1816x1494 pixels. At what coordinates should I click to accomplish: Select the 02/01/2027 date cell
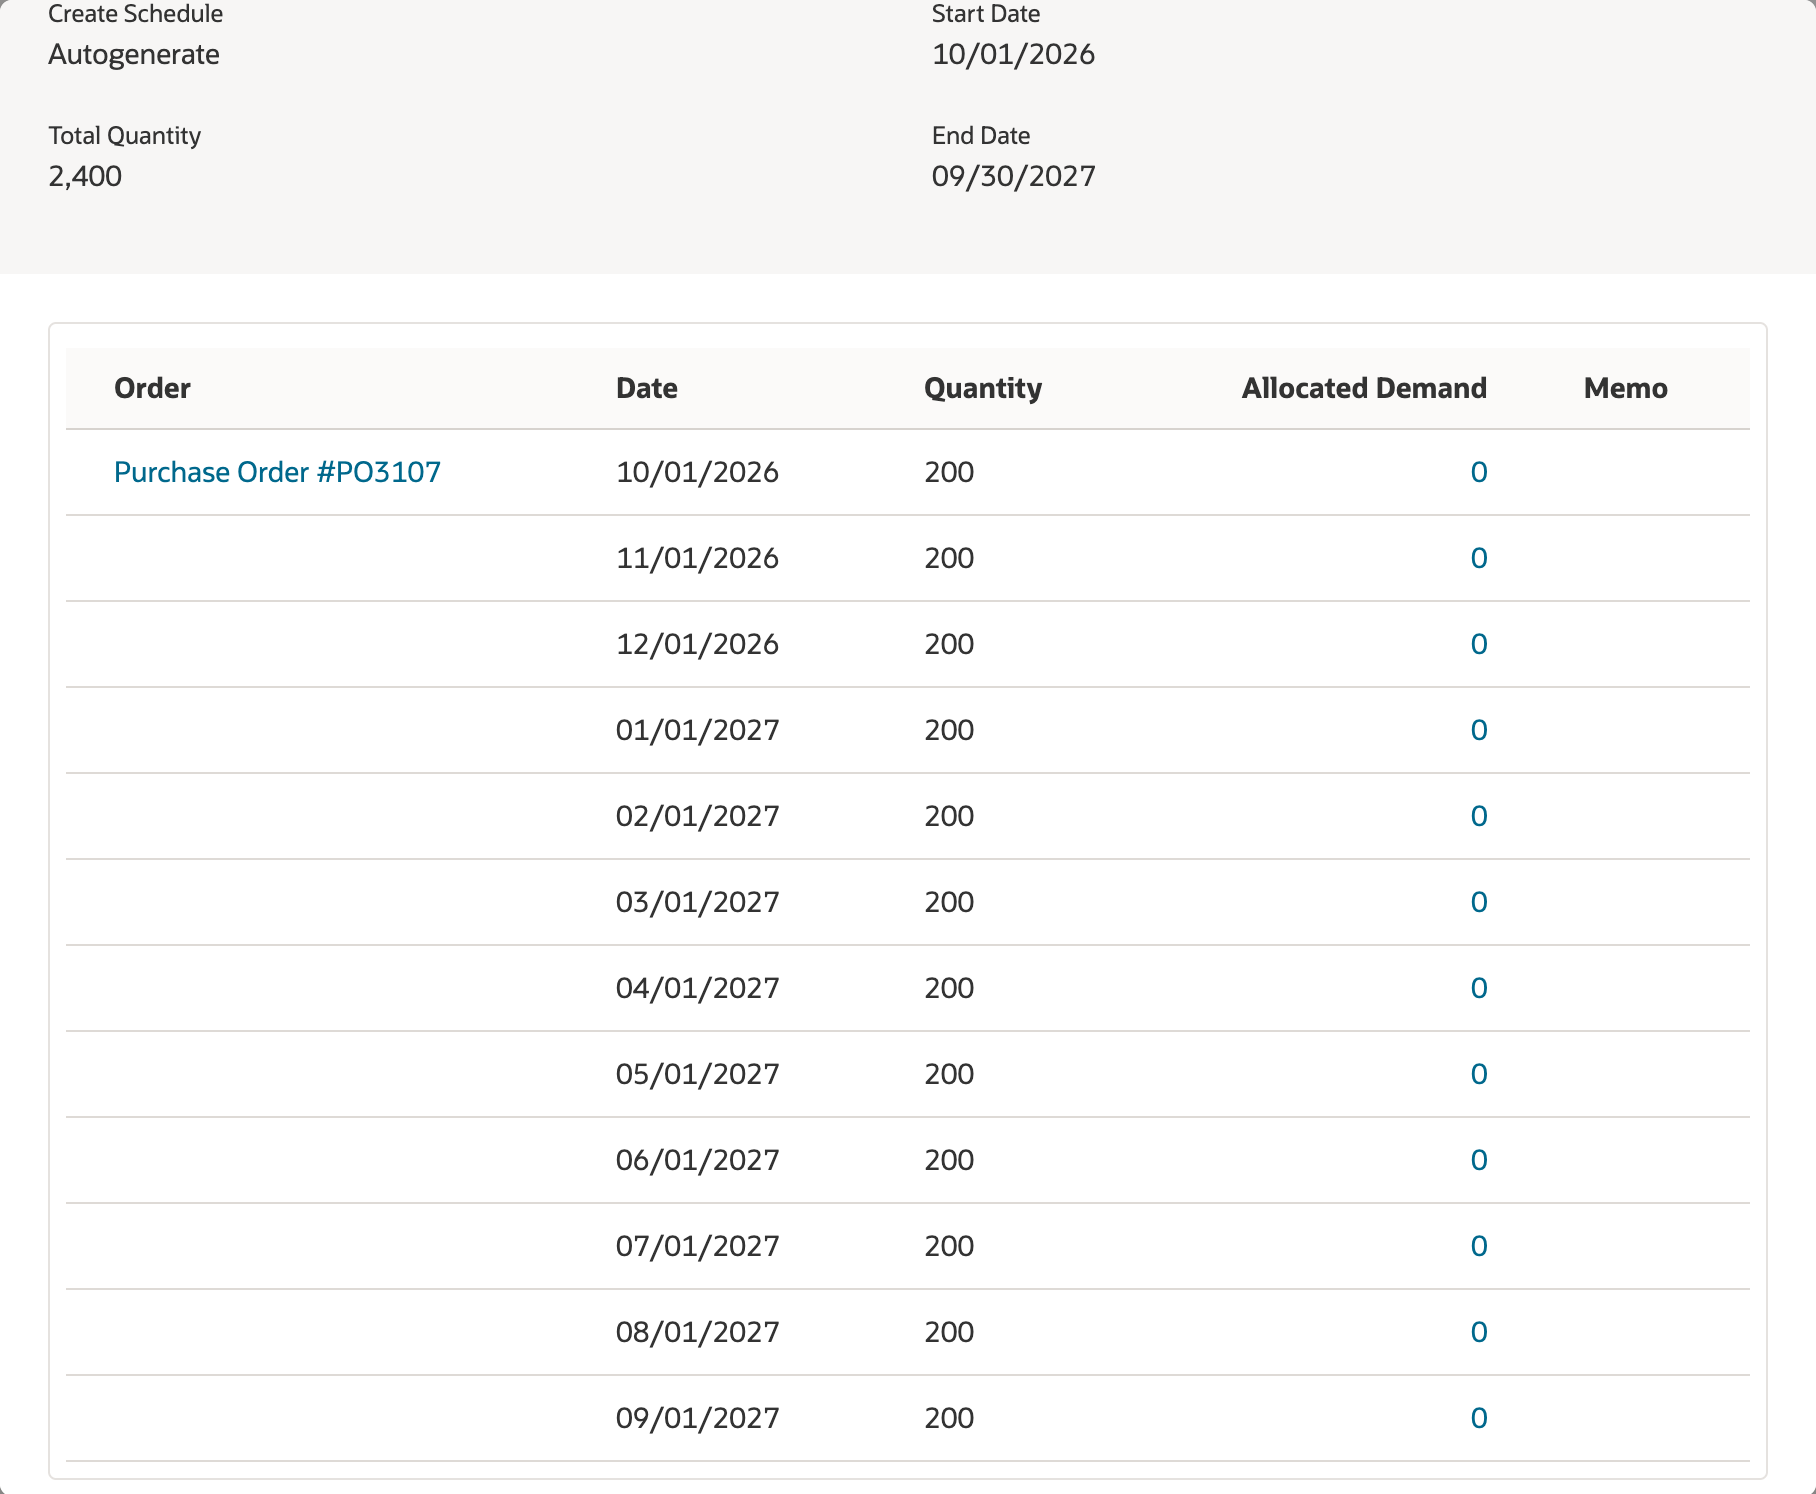pyautogui.click(x=697, y=816)
